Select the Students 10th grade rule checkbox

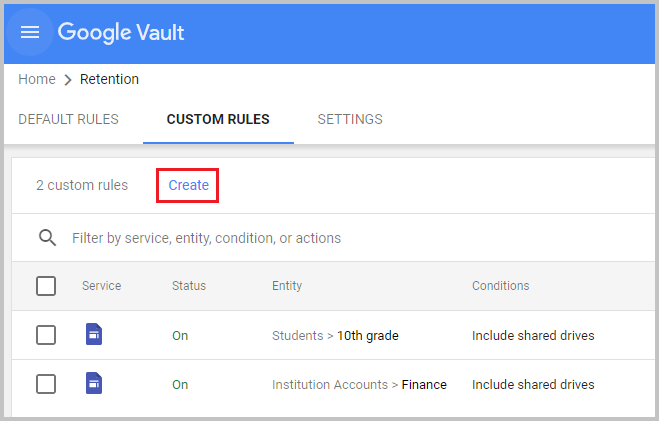point(46,335)
